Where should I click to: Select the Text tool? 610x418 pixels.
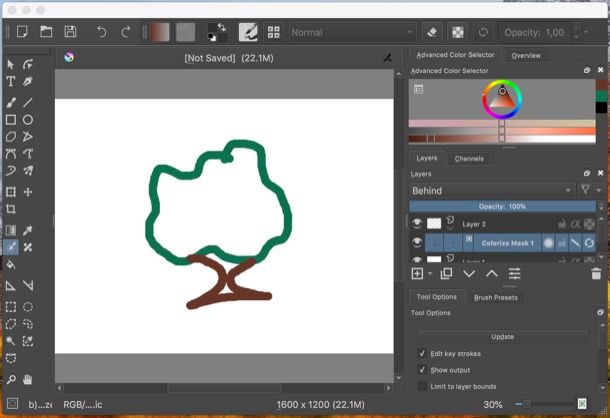coord(11,81)
